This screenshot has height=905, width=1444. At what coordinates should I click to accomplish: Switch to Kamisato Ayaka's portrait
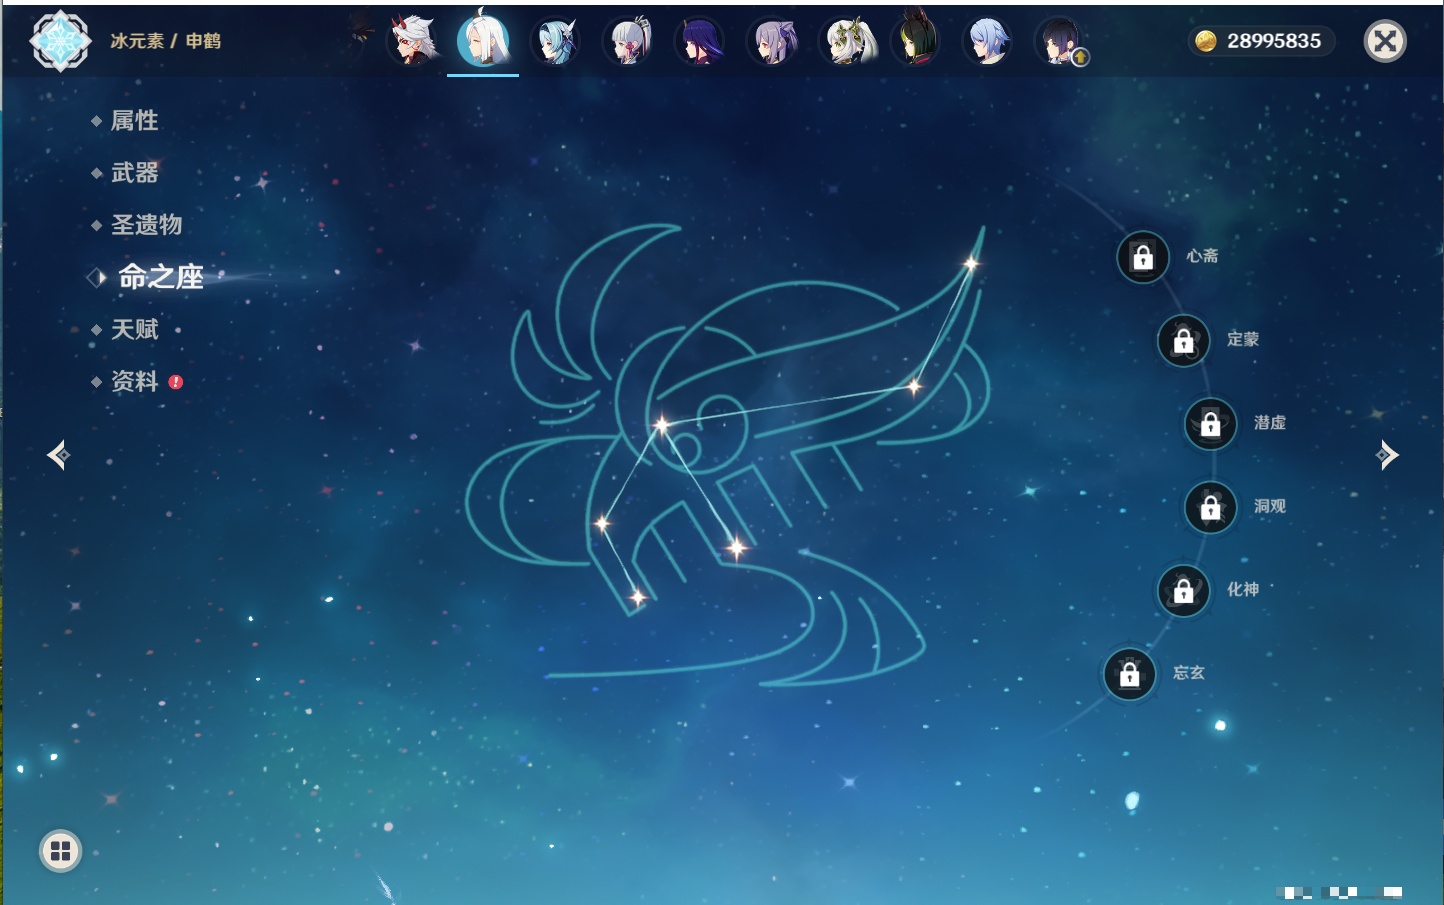coord(627,41)
